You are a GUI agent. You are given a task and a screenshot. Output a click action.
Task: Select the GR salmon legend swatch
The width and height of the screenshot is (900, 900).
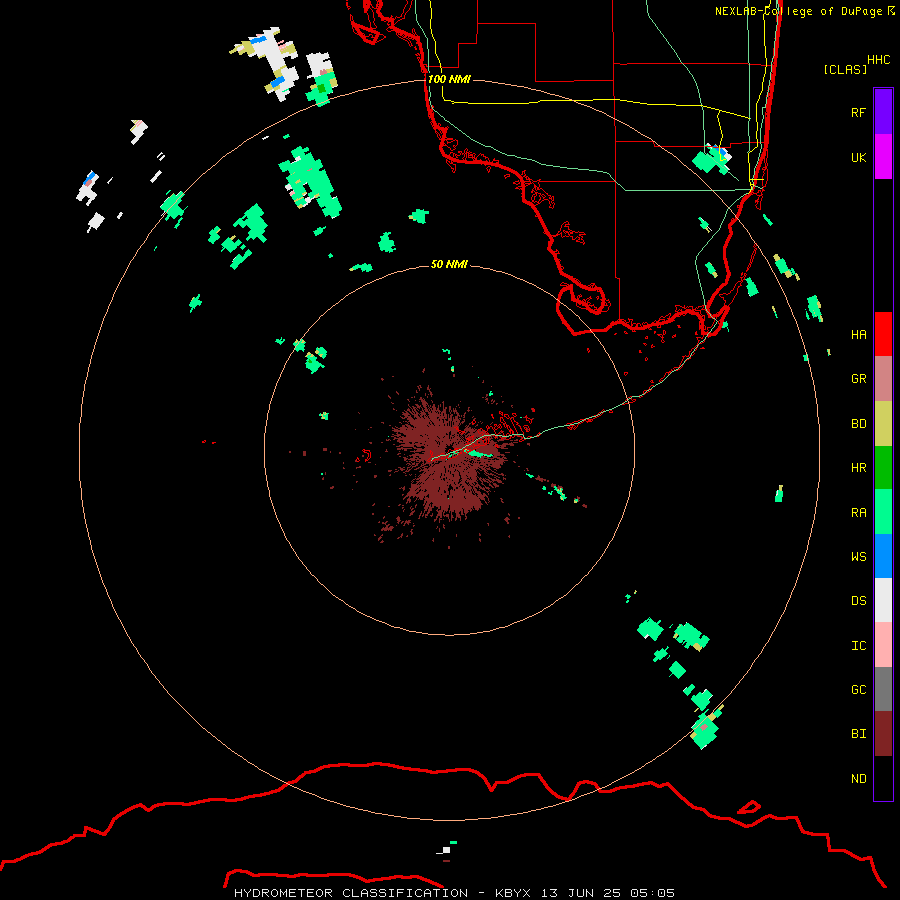coord(883,379)
